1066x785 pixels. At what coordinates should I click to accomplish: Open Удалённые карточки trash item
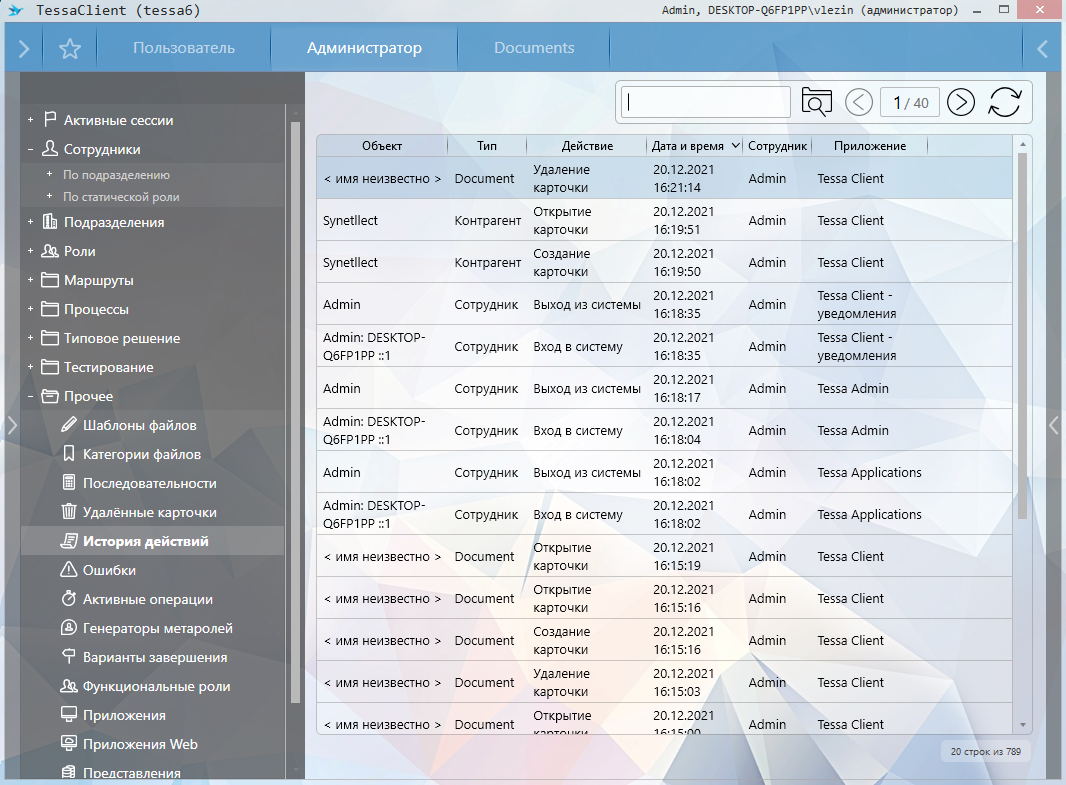[x=149, y=512]
